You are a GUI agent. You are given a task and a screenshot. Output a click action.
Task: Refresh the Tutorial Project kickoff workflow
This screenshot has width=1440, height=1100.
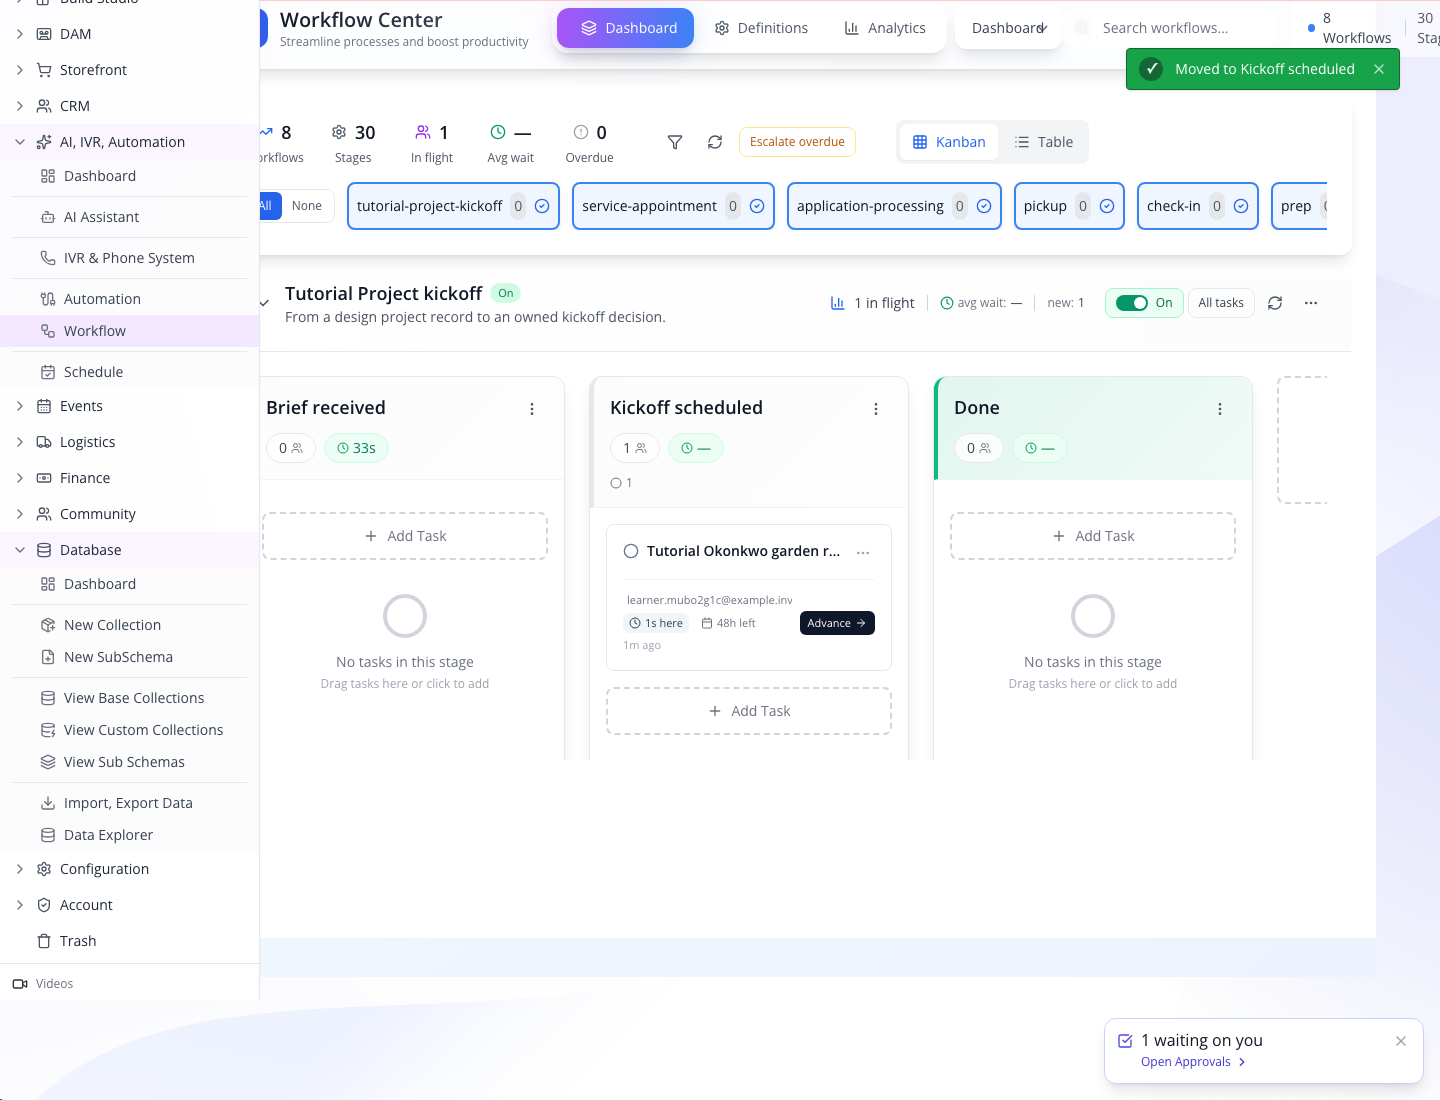(x=1275, y=303)
